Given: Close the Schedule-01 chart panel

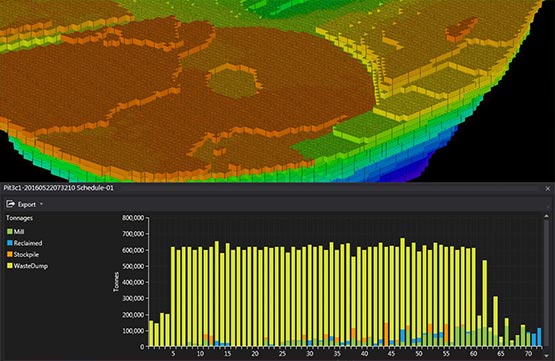Looking at the screenshot, I should coord(548,189).
